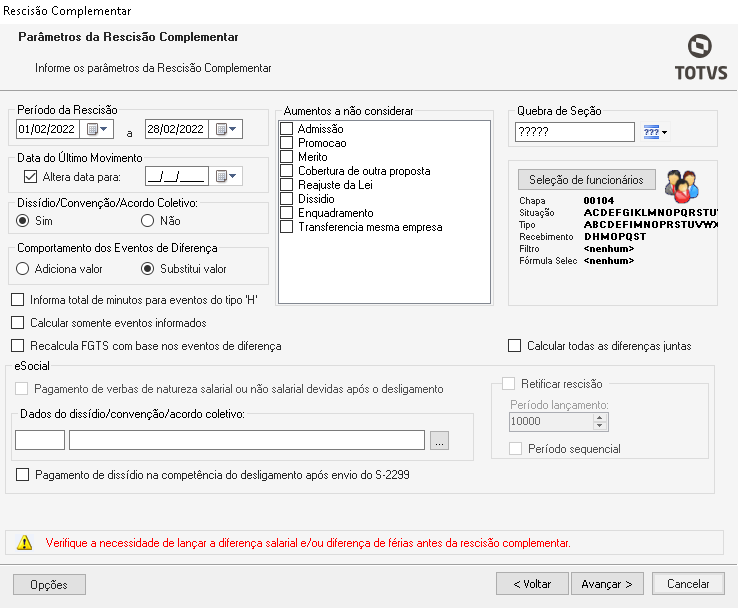Image resolution: width=738 pixels, height=608 pixels.
Task: Uncheck the Altera data para checkbox
Action: click(29, 177)
